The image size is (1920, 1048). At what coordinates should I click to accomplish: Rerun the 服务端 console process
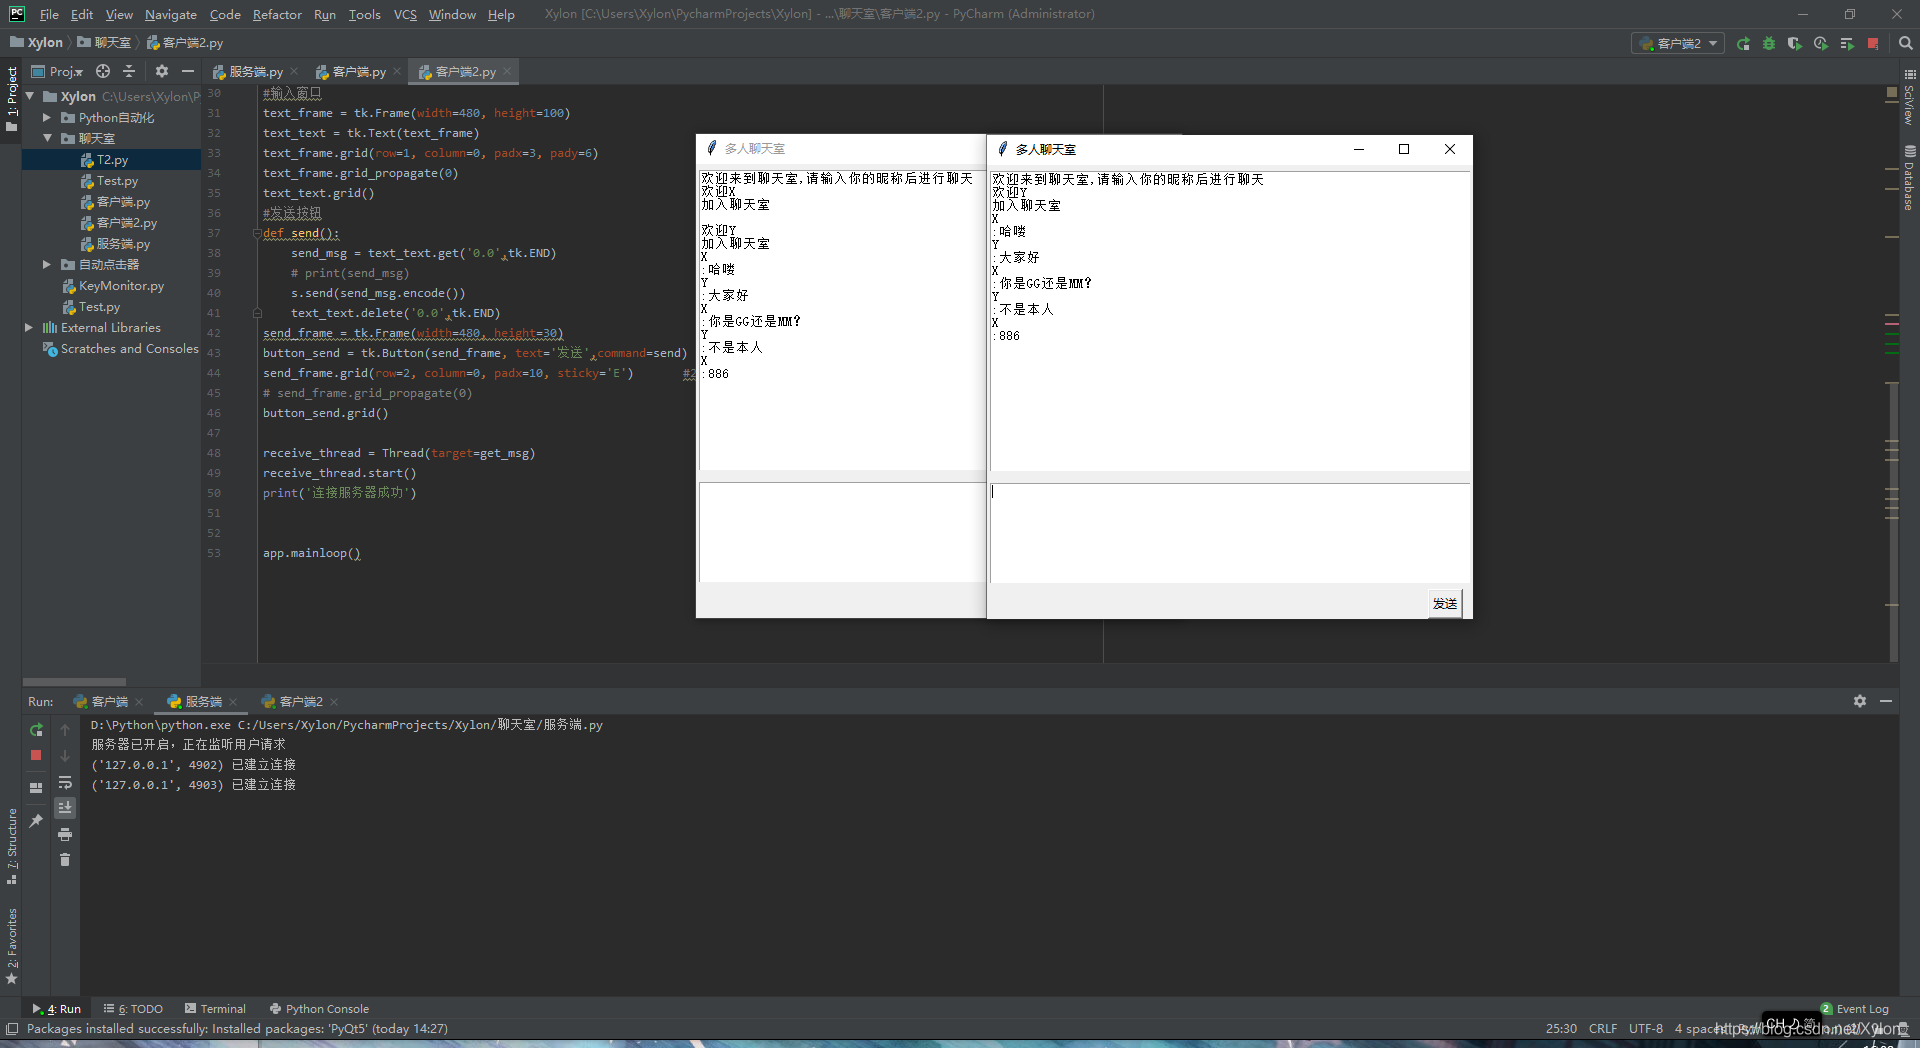click(x=36, y=730)
